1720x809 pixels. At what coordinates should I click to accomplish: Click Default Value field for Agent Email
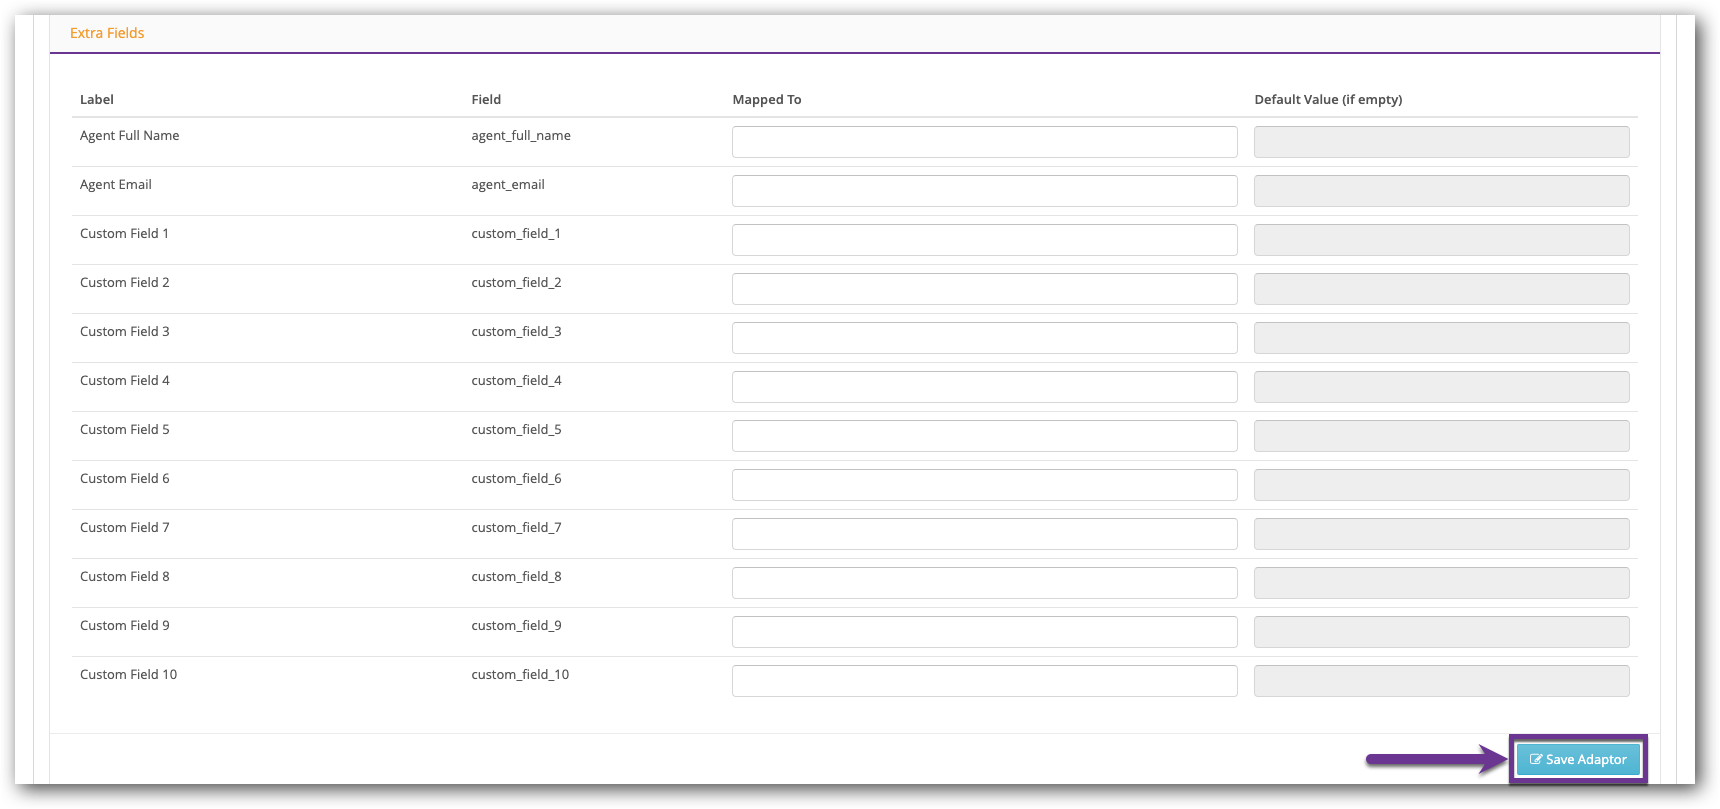click(1442, 191)
